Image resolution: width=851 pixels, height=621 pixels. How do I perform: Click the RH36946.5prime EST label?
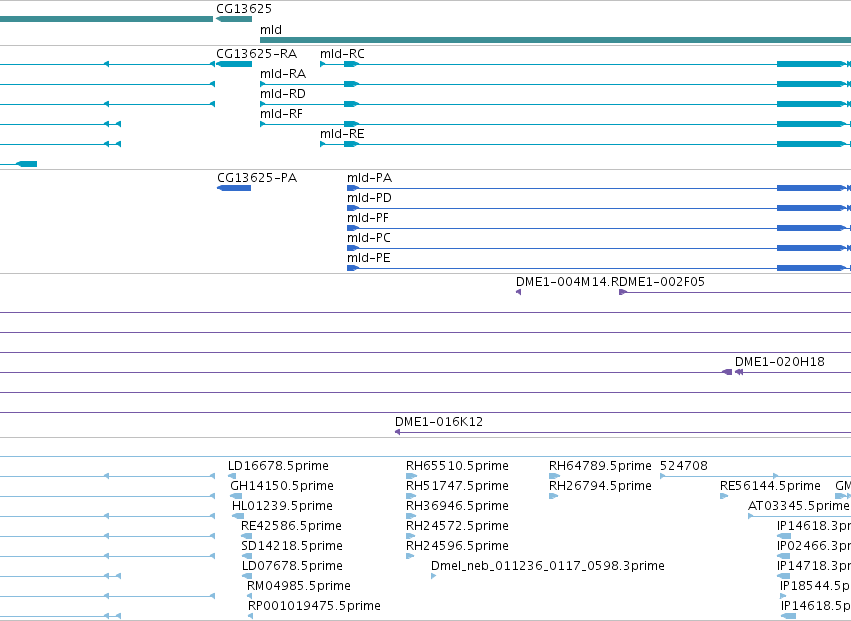457,506
